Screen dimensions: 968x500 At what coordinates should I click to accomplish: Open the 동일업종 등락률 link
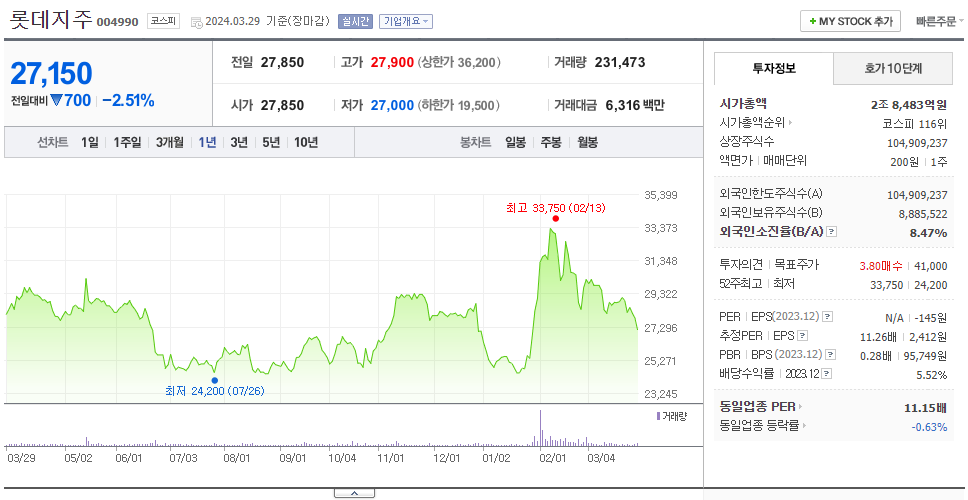click(x=762, y=425)
